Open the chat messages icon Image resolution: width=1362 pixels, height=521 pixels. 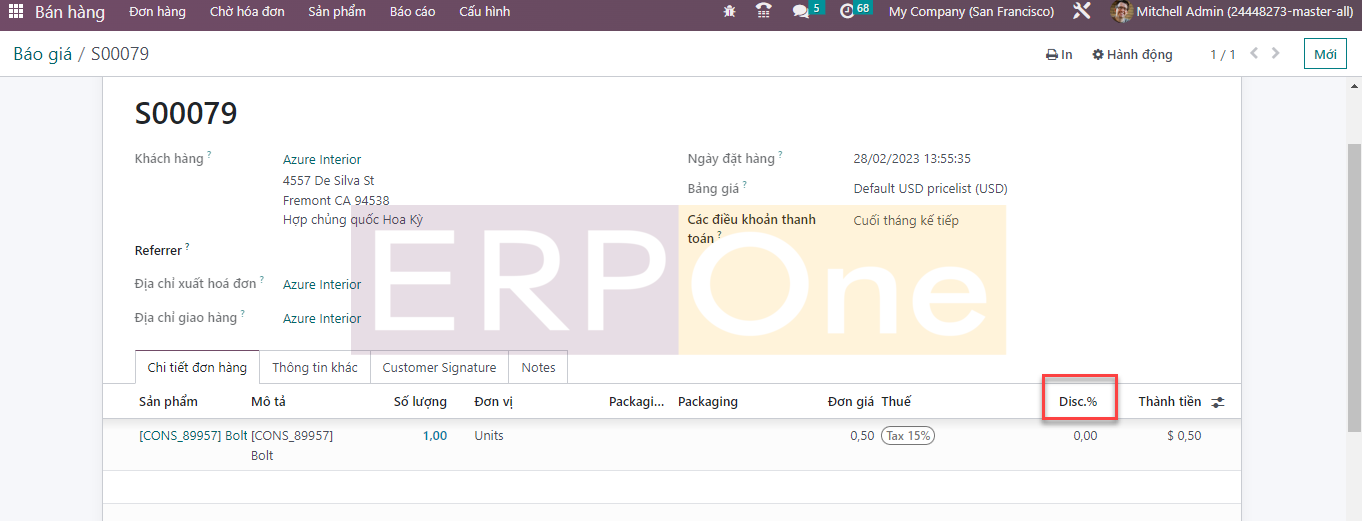click(x=801, y=12)
